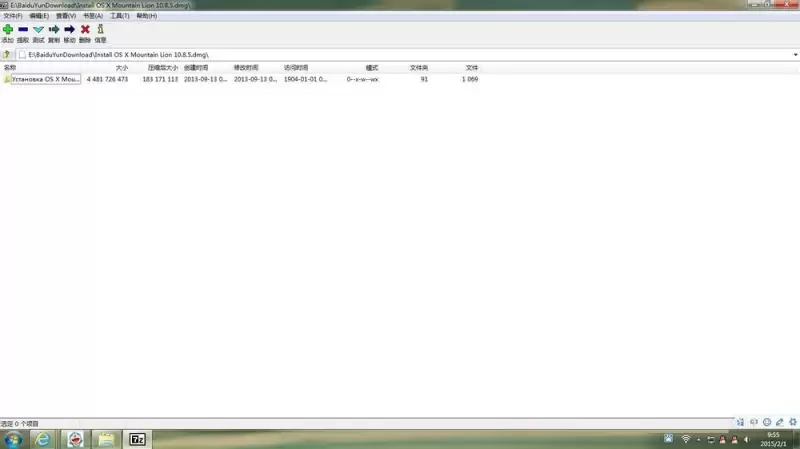The width and height of the screenshot is (800, 449).
Task: Click the speaker floating toolbar icon
Action: coord(754,422)
